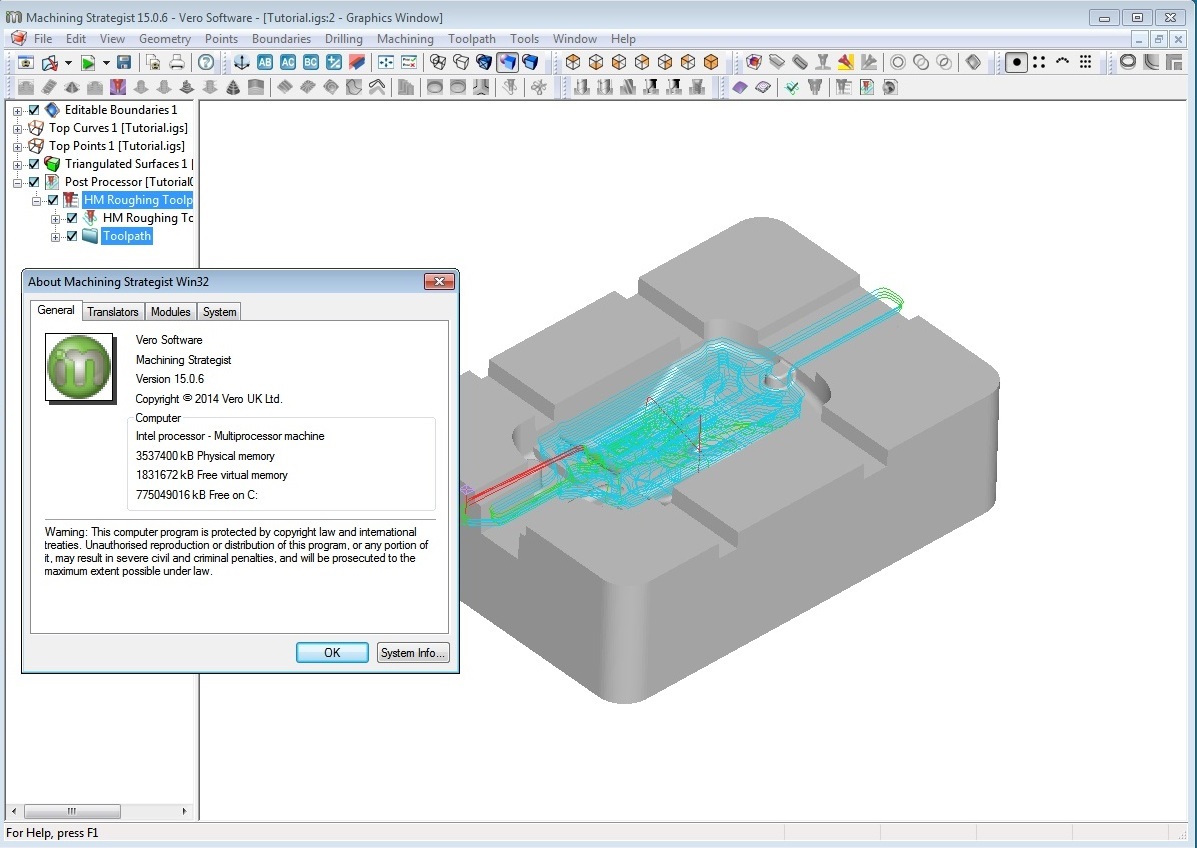Expand the Top Points 1 tree node
The width and height of the screenshot is (1197, 848).
point(18,147)
